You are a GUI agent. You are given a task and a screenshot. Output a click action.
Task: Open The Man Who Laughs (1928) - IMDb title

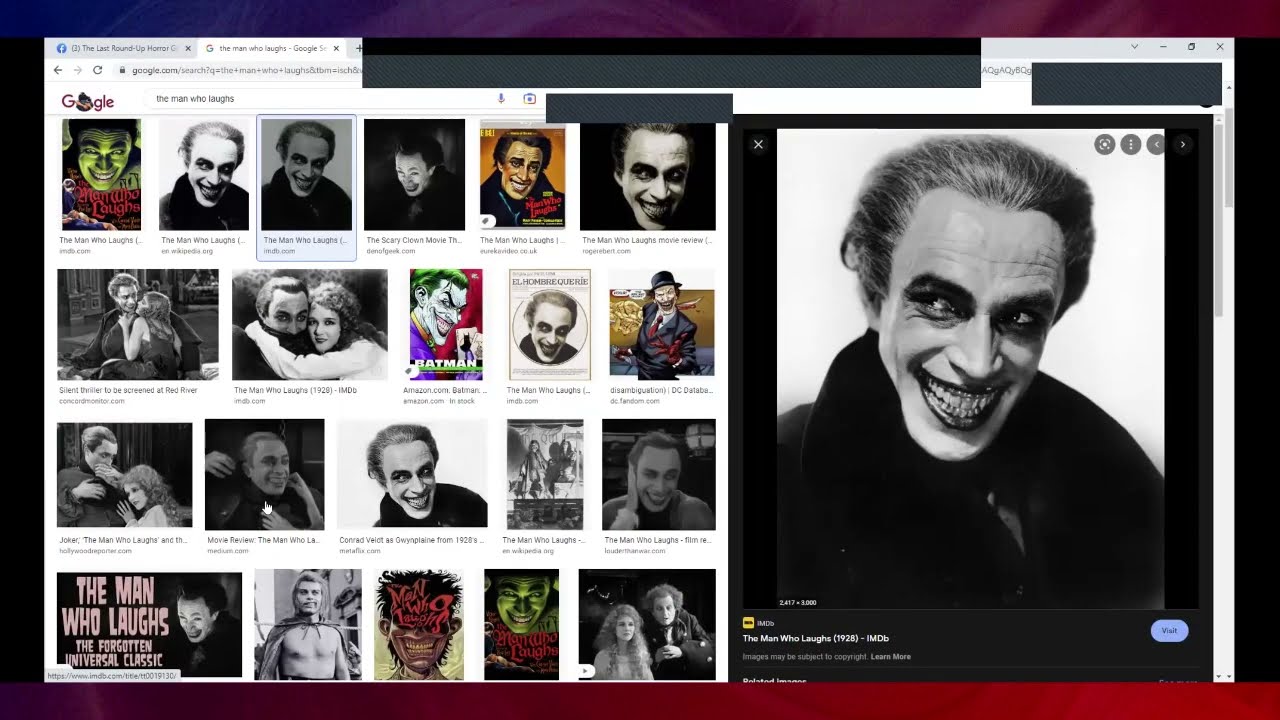pos(815,638)
